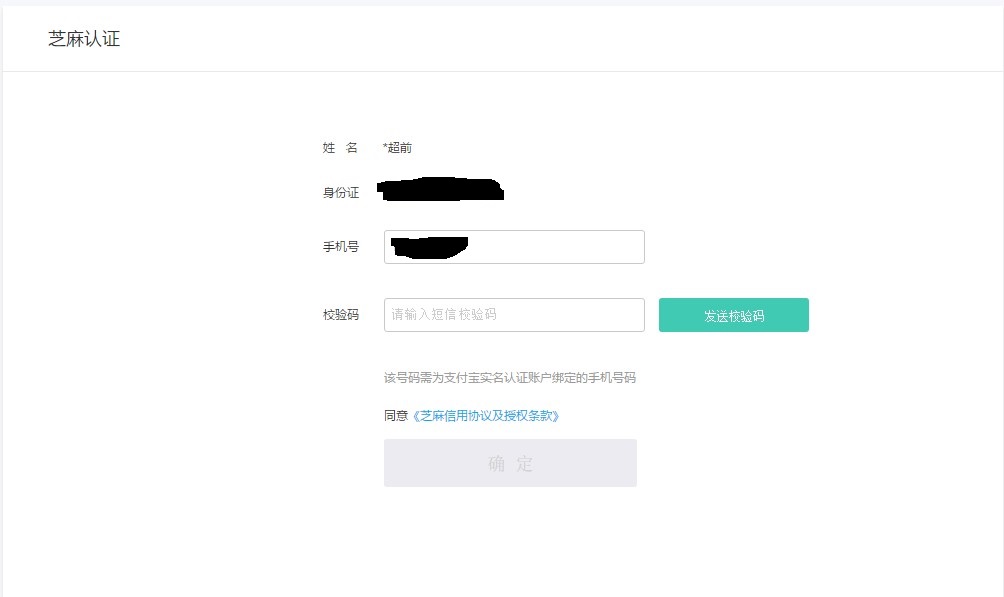Click blank area right of 发送校验码 button

tap(900, 315)
